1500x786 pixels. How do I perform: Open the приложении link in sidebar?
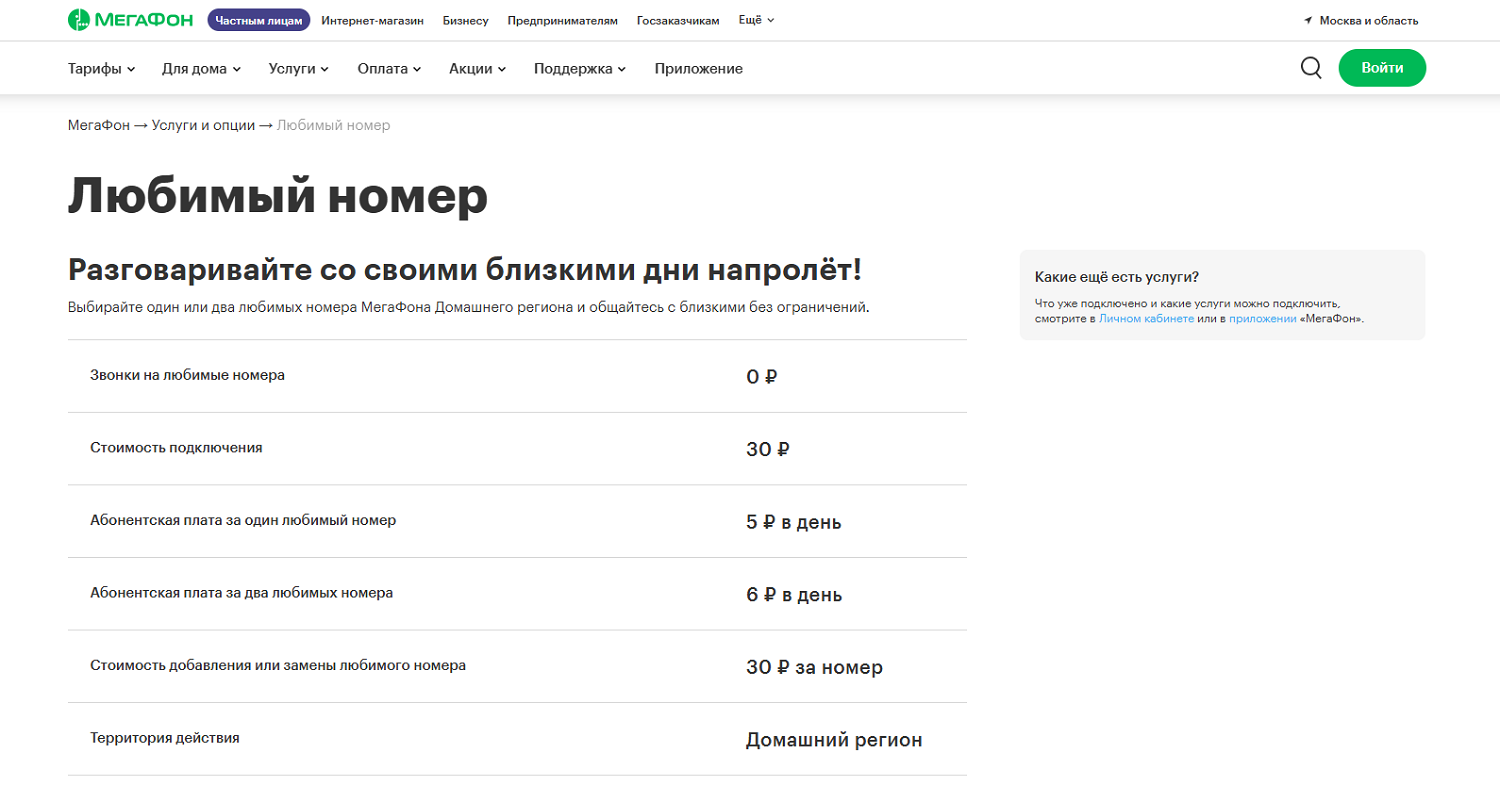[x=1262, y=319]
